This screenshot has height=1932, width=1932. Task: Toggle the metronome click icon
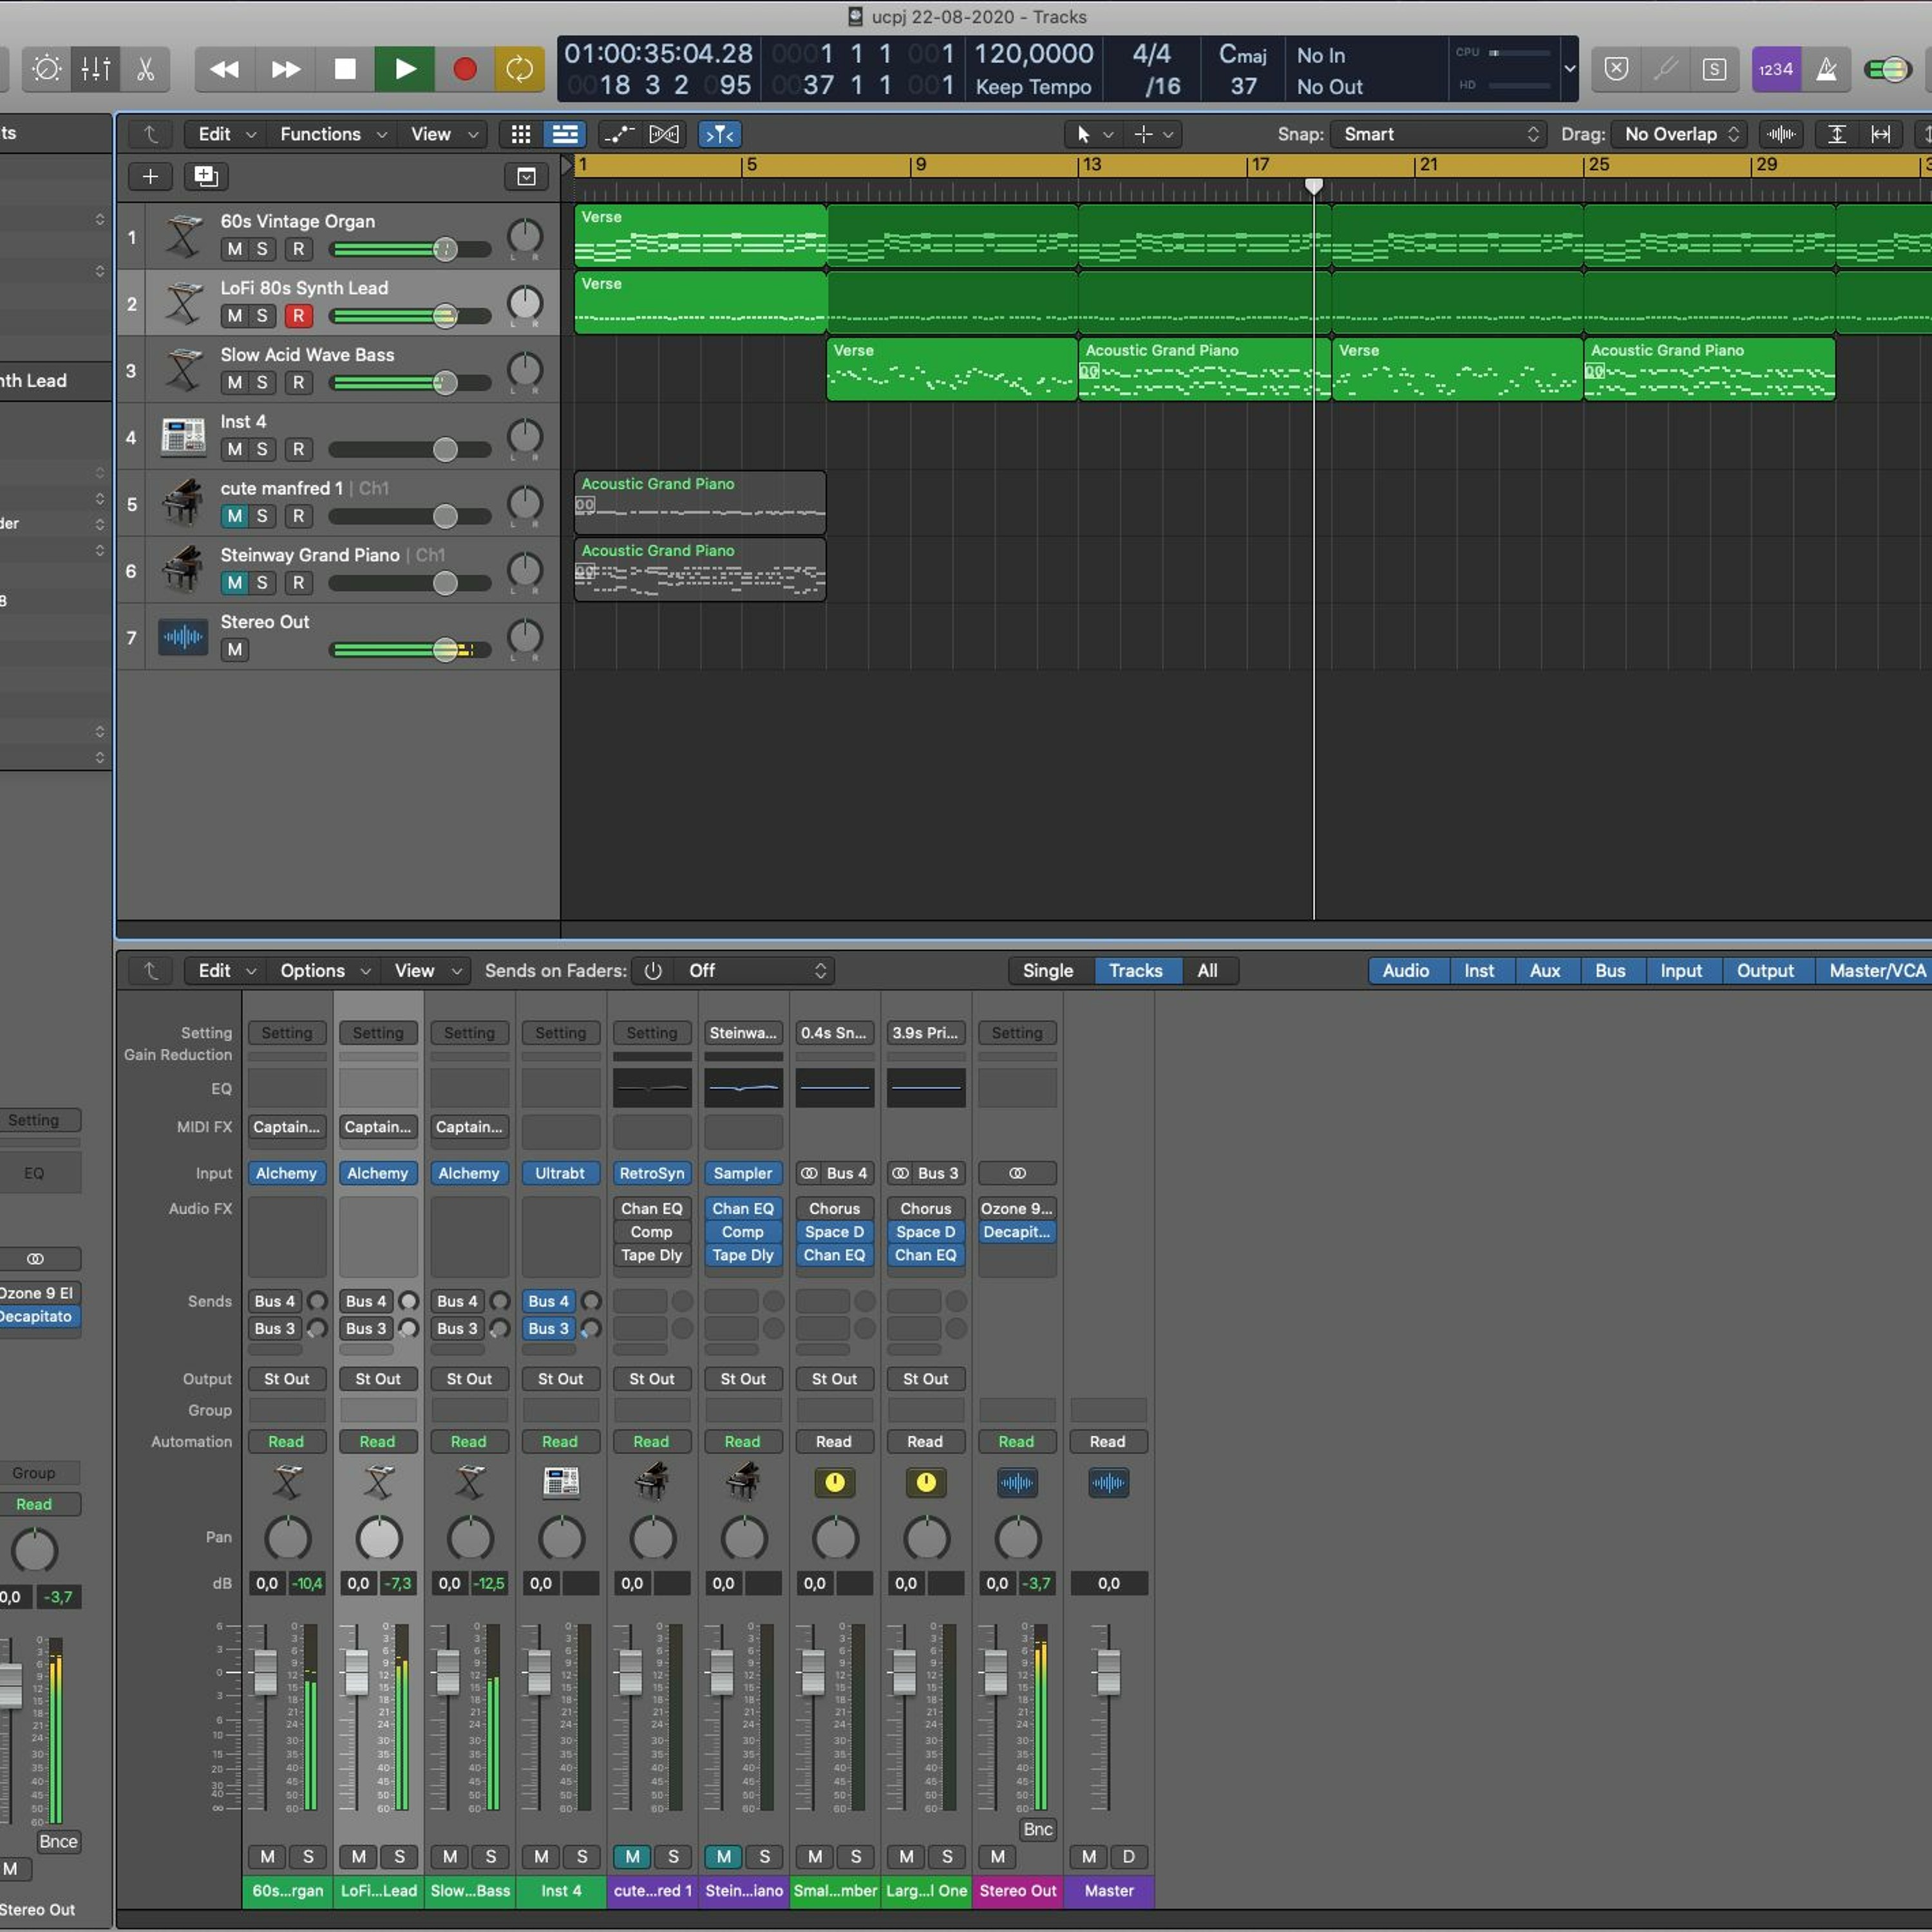click(1826, 69)
